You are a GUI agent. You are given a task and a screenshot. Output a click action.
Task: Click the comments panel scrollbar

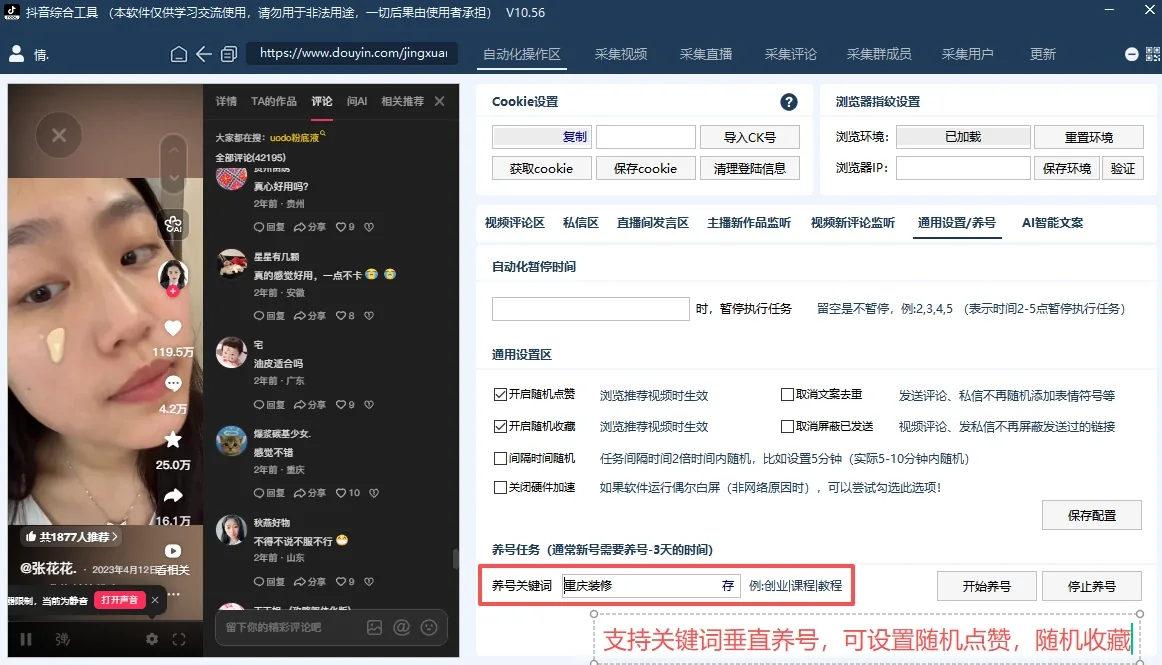click(x=455, y=559)
